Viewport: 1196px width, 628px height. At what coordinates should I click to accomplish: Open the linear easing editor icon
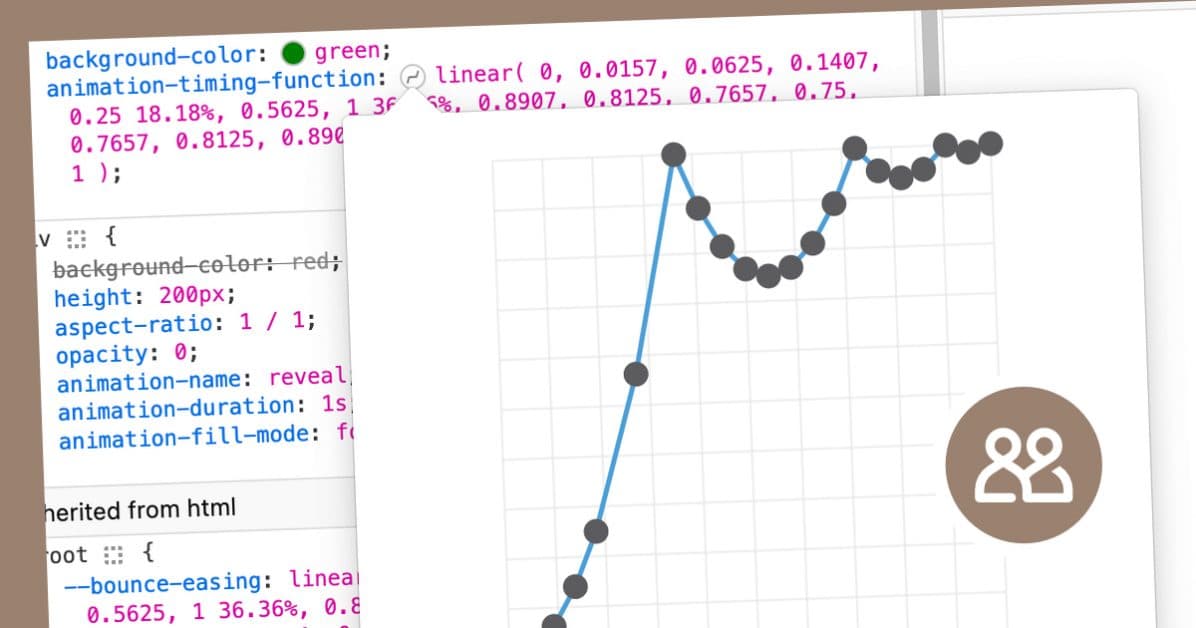click(412, 76)
